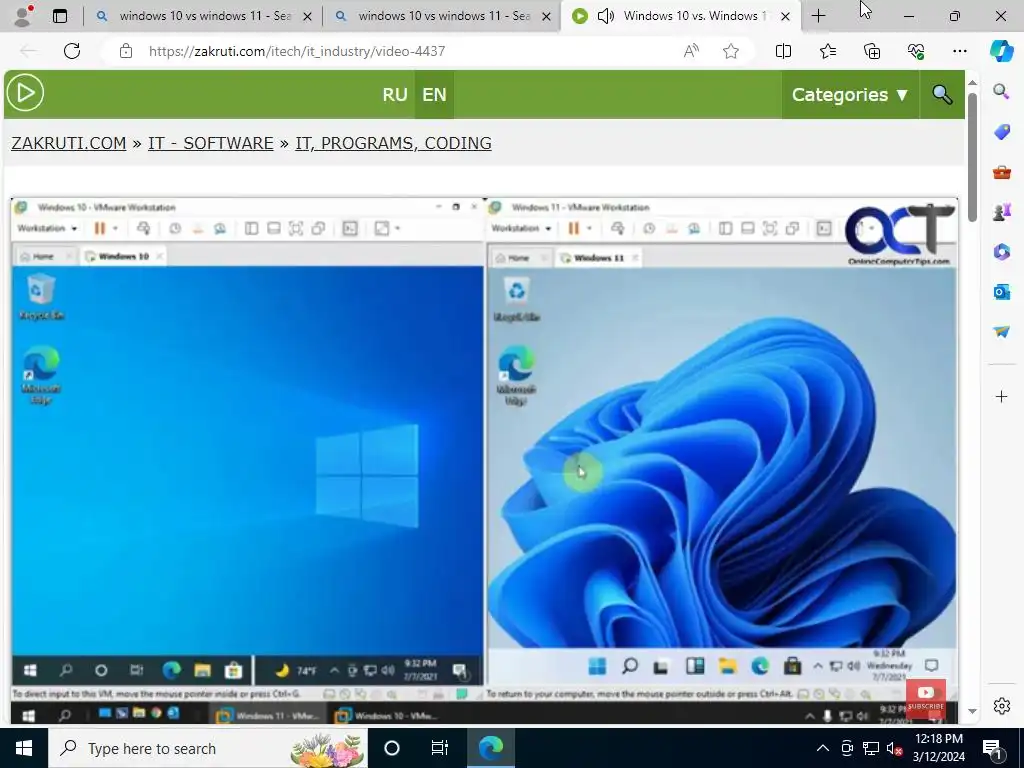The width and height of the screenshot is (1024, 768).
Task: Open Shopping tag sidebar icon
Action: (x=1001, y=132)
